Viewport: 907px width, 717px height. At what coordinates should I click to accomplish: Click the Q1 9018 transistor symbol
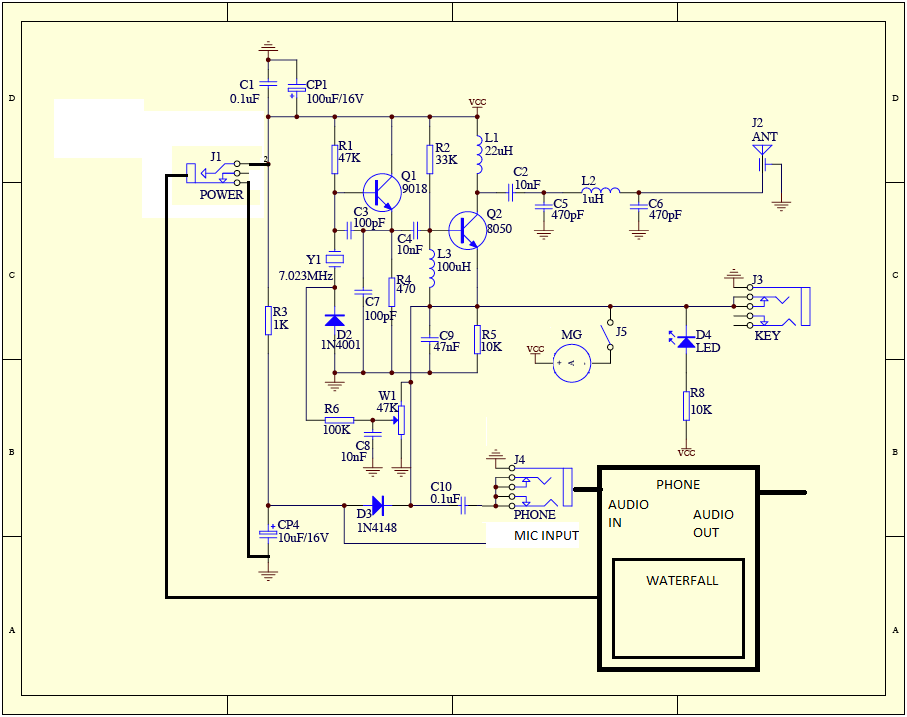pyautogui.click(x=381, y=190)
